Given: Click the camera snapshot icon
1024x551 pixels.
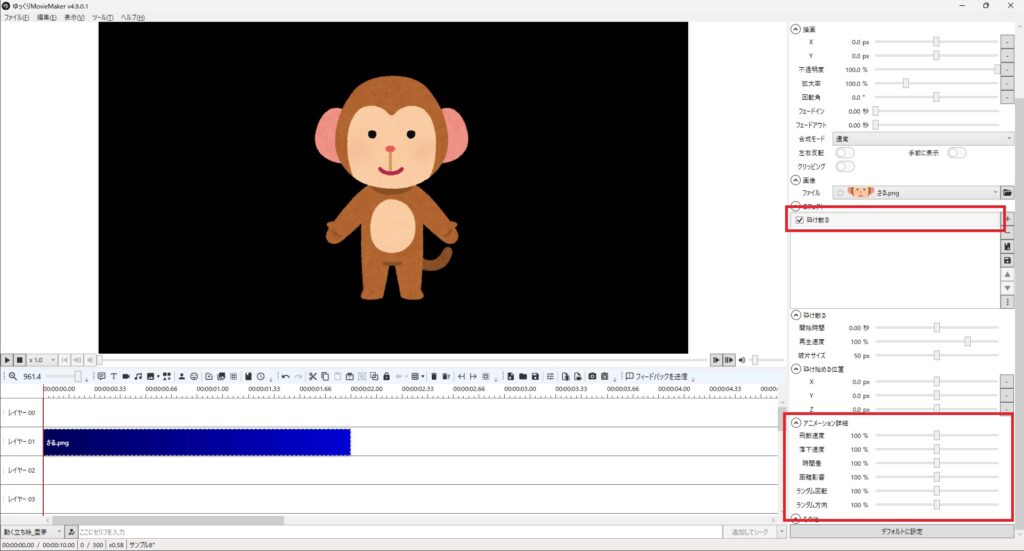Looking at the screenshot, I should [592, 376].
